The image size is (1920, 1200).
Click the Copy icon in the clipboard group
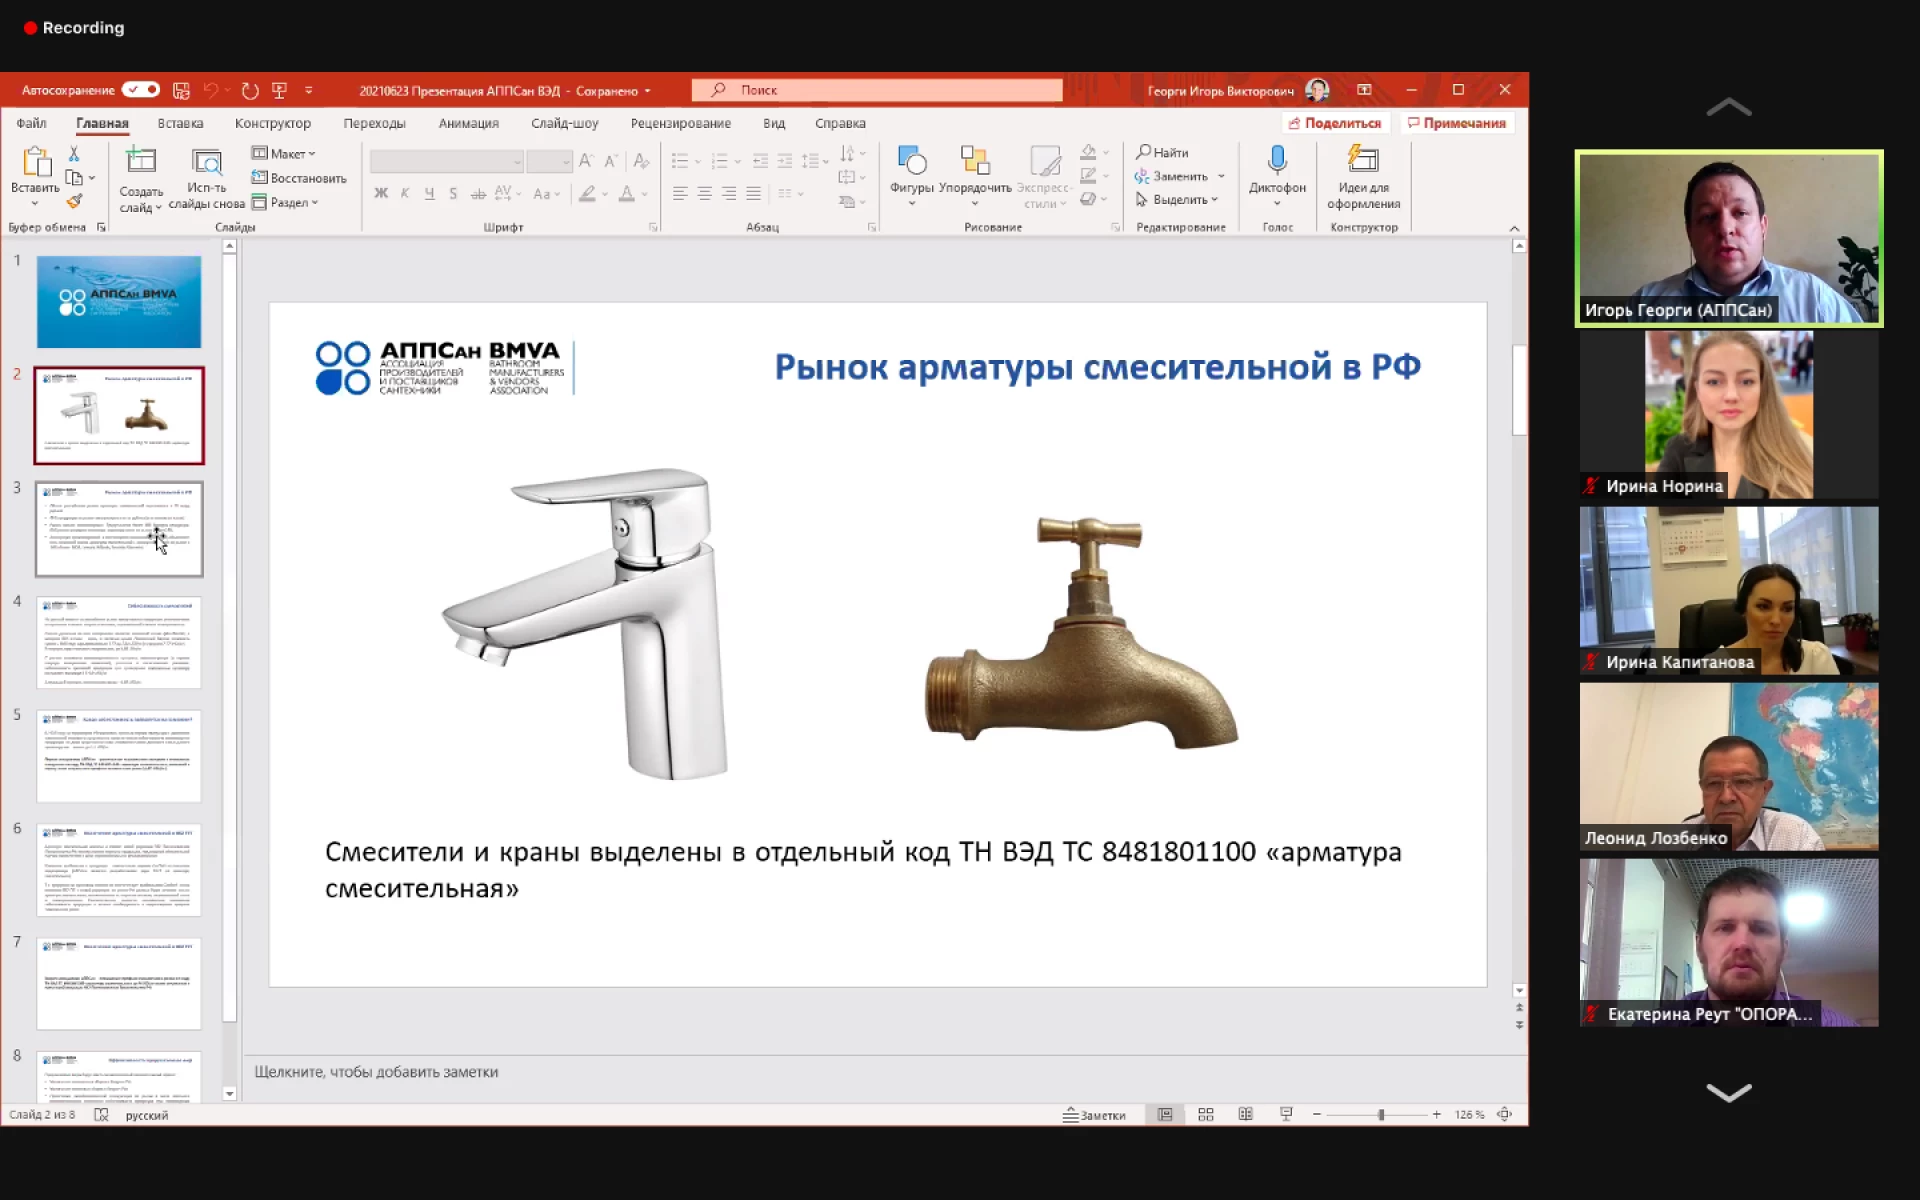click(73, 178)
